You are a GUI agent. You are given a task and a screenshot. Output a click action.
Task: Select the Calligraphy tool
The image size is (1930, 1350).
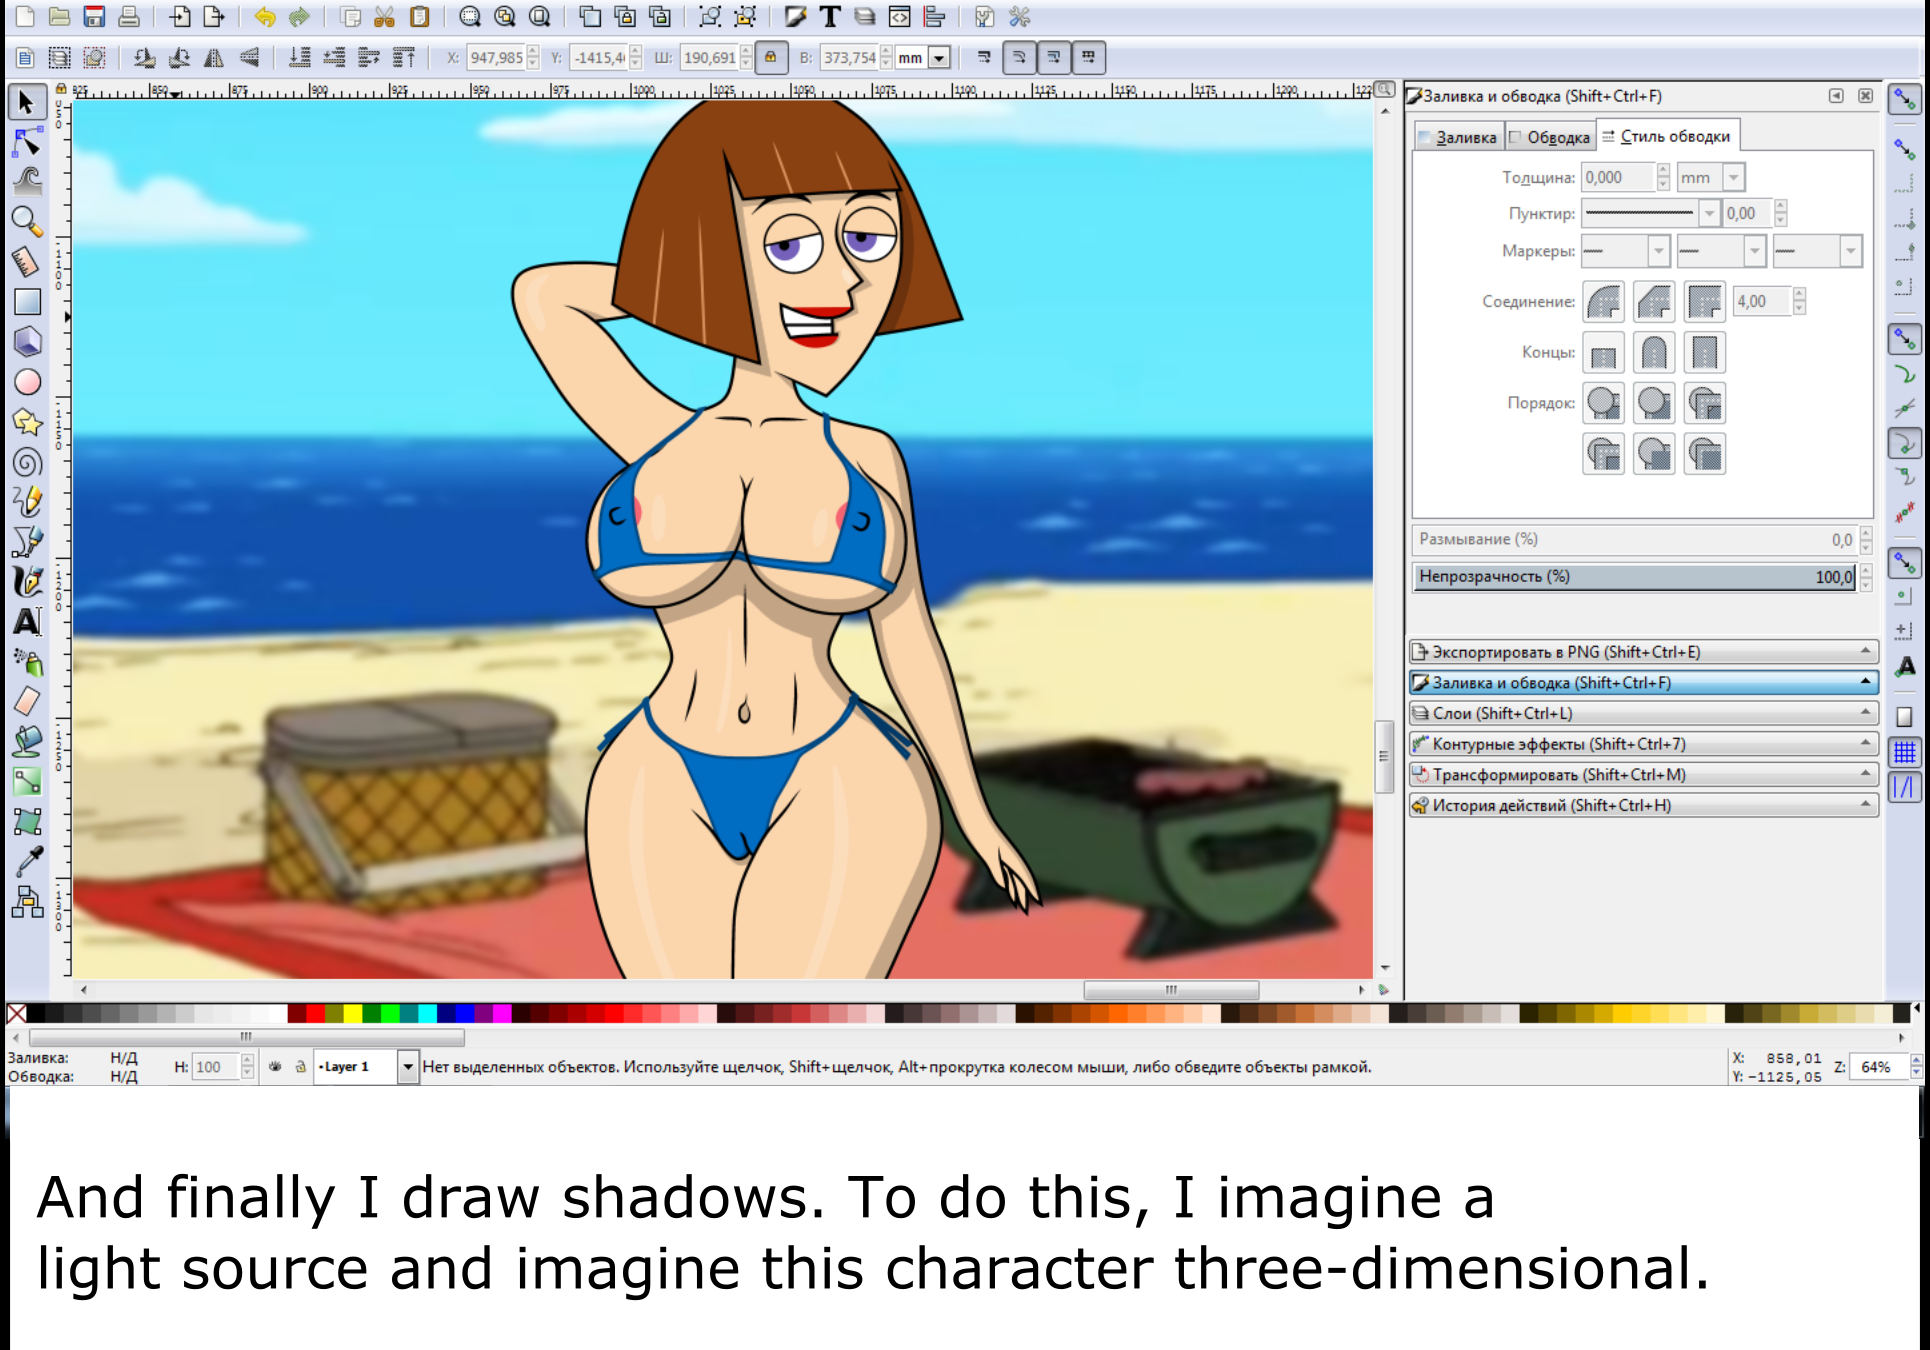click(x=27, y=581)
